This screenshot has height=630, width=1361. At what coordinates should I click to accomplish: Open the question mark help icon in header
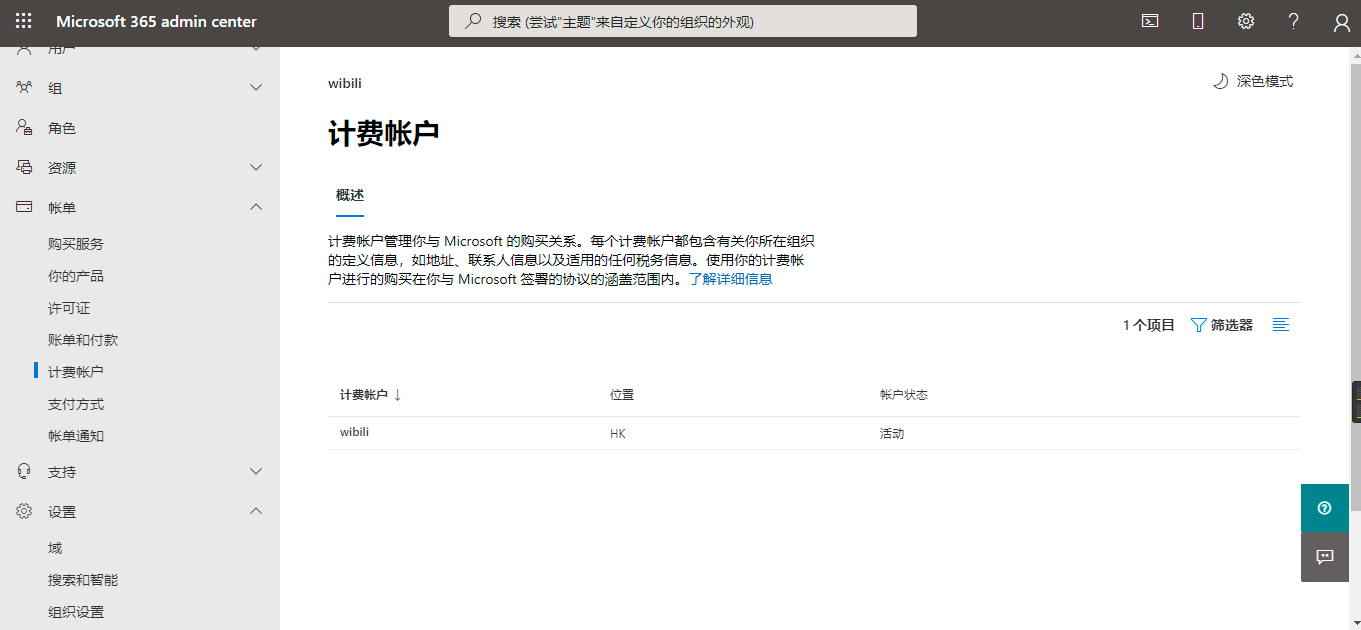(1294, 21)
